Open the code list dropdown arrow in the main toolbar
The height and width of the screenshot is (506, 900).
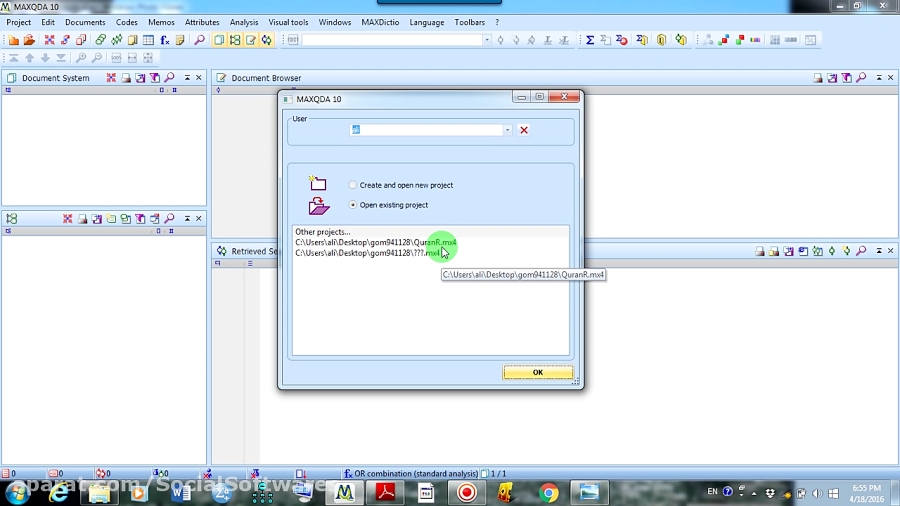(487, 40)
